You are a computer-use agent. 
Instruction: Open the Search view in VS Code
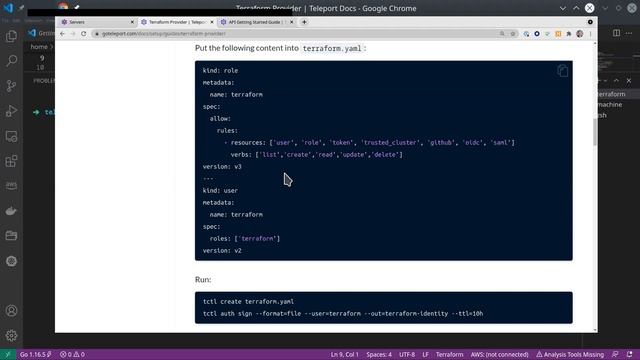[11, 61]
